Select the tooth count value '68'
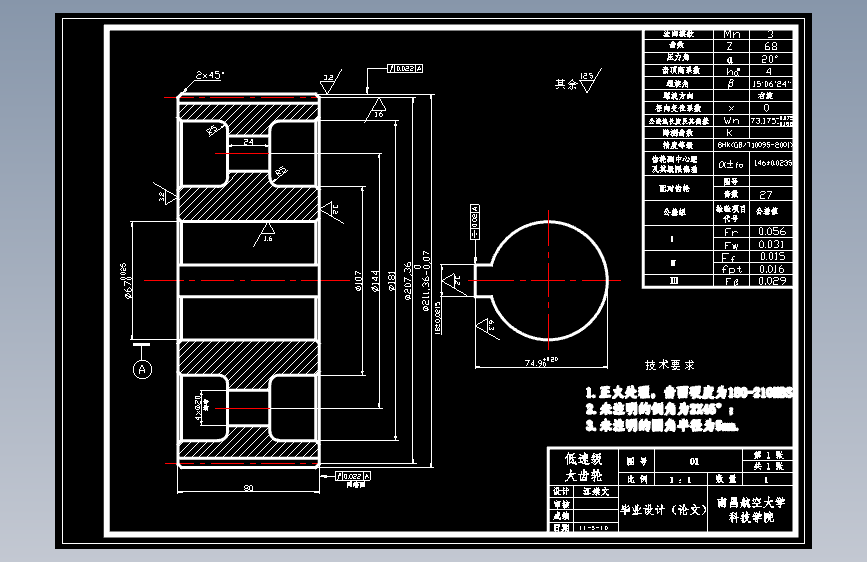The width and height of the screenshot is (867, 562). pyautogui.click(x=771, y=46)
